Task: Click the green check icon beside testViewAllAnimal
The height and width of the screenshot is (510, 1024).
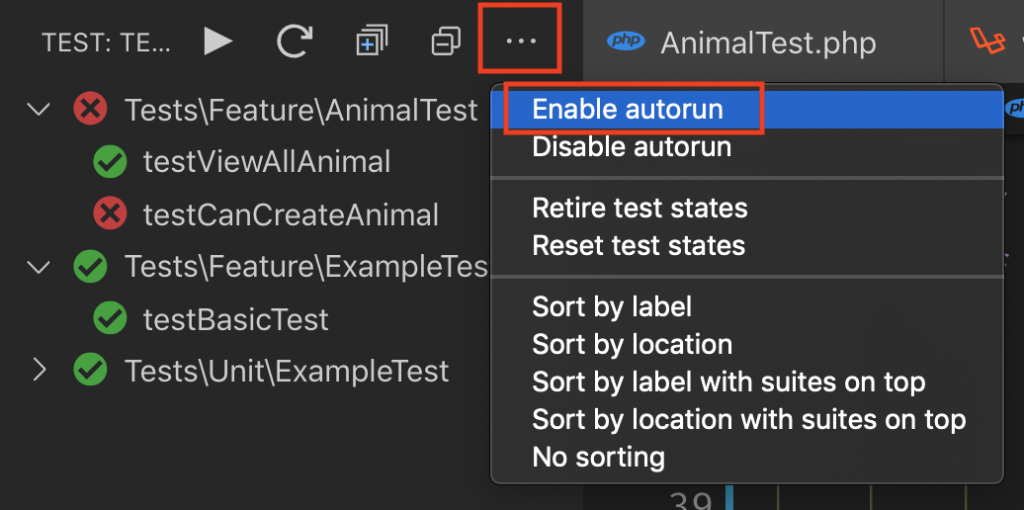Action: click(109, 162)
